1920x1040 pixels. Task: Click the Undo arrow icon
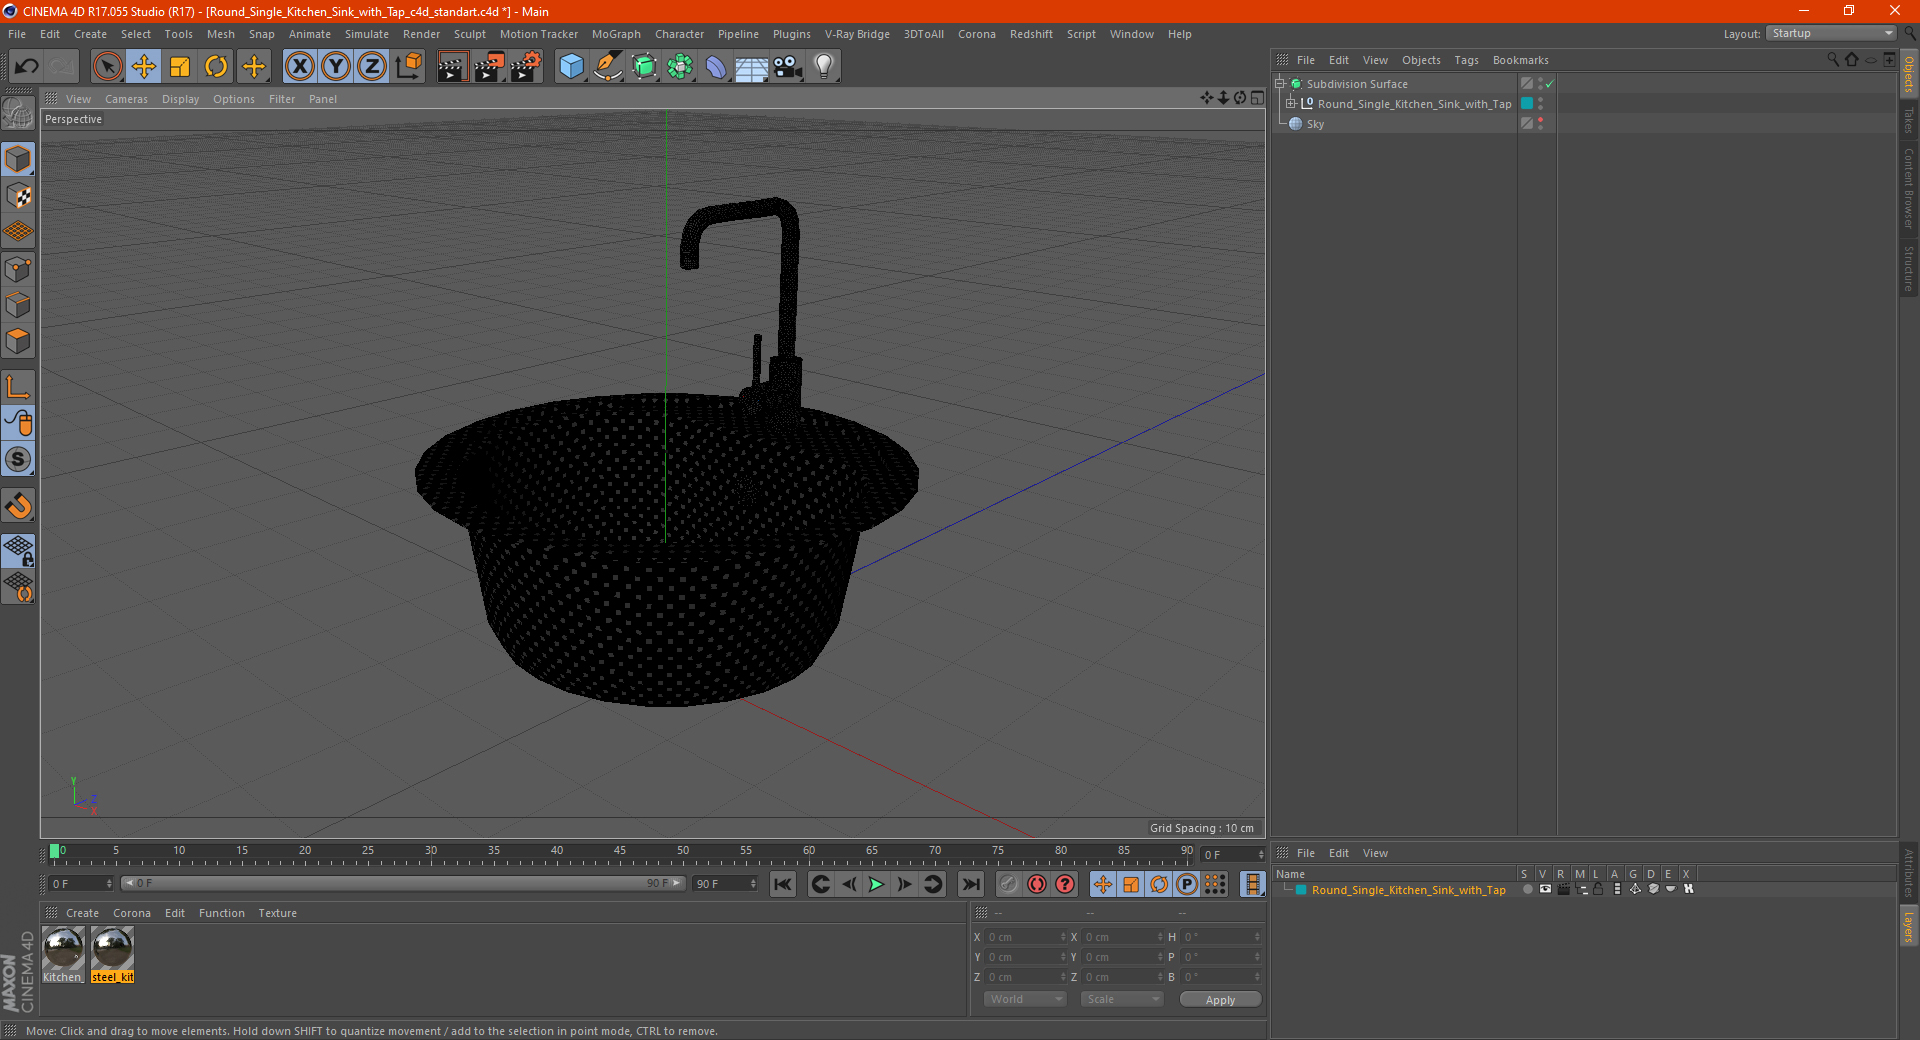[x=27, y=67]
